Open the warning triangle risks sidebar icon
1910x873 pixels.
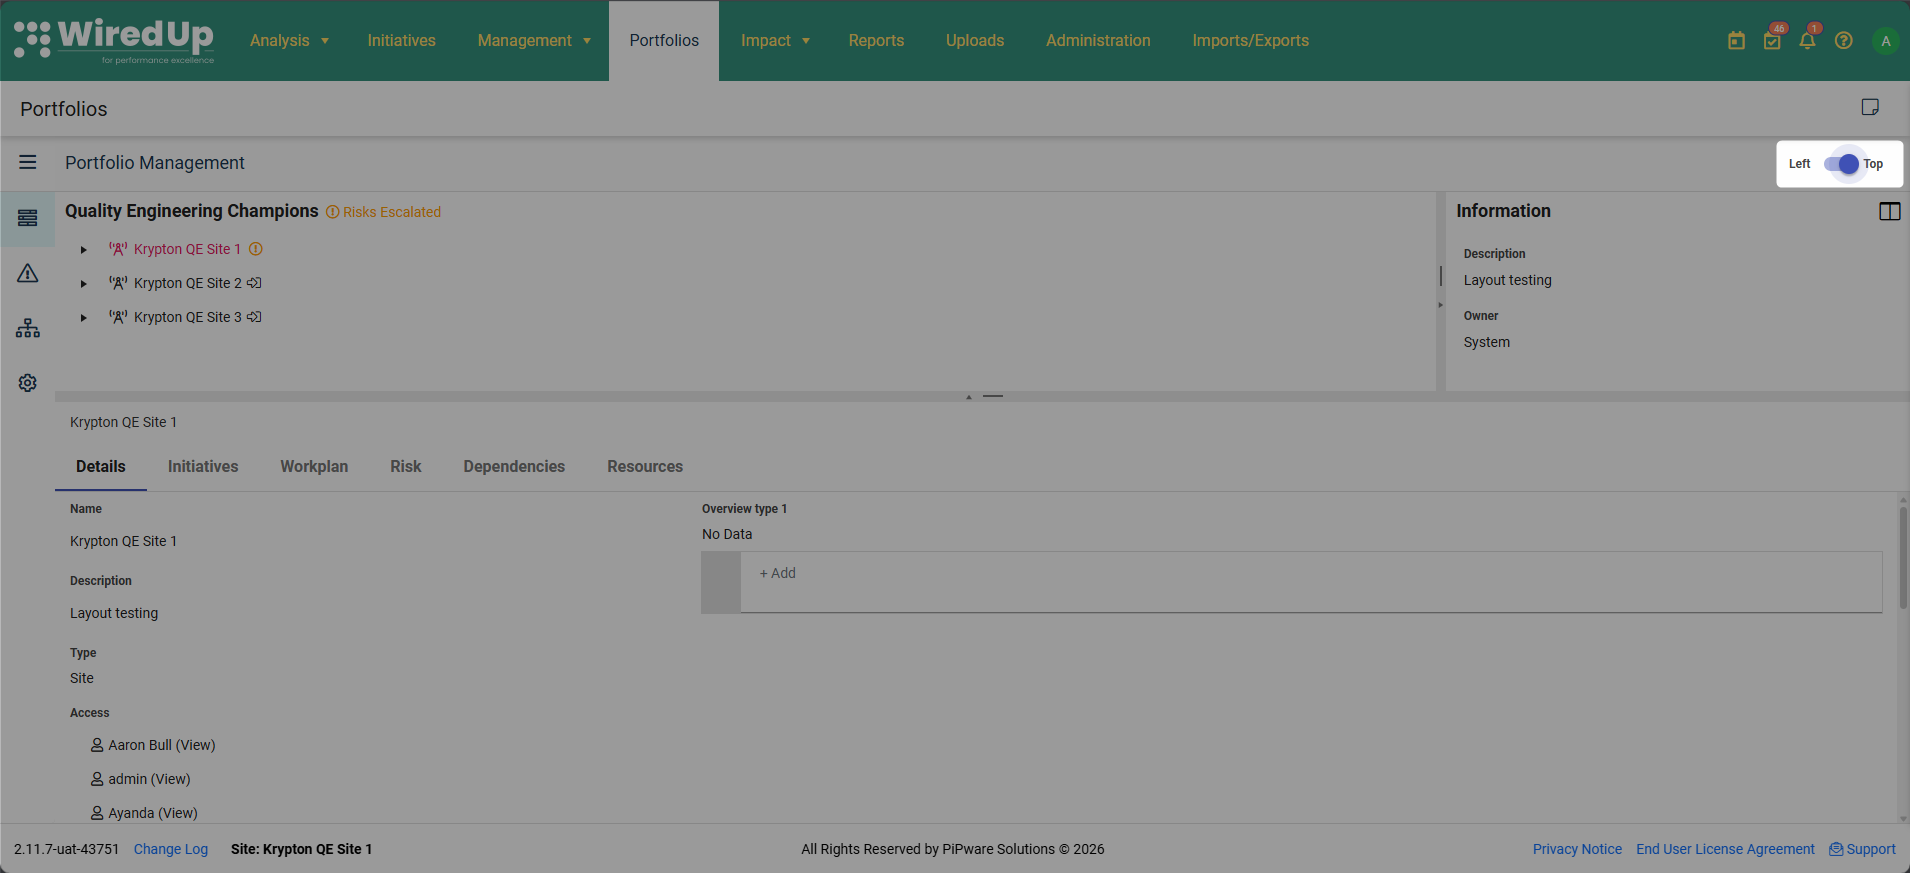(x=28, y=273)
